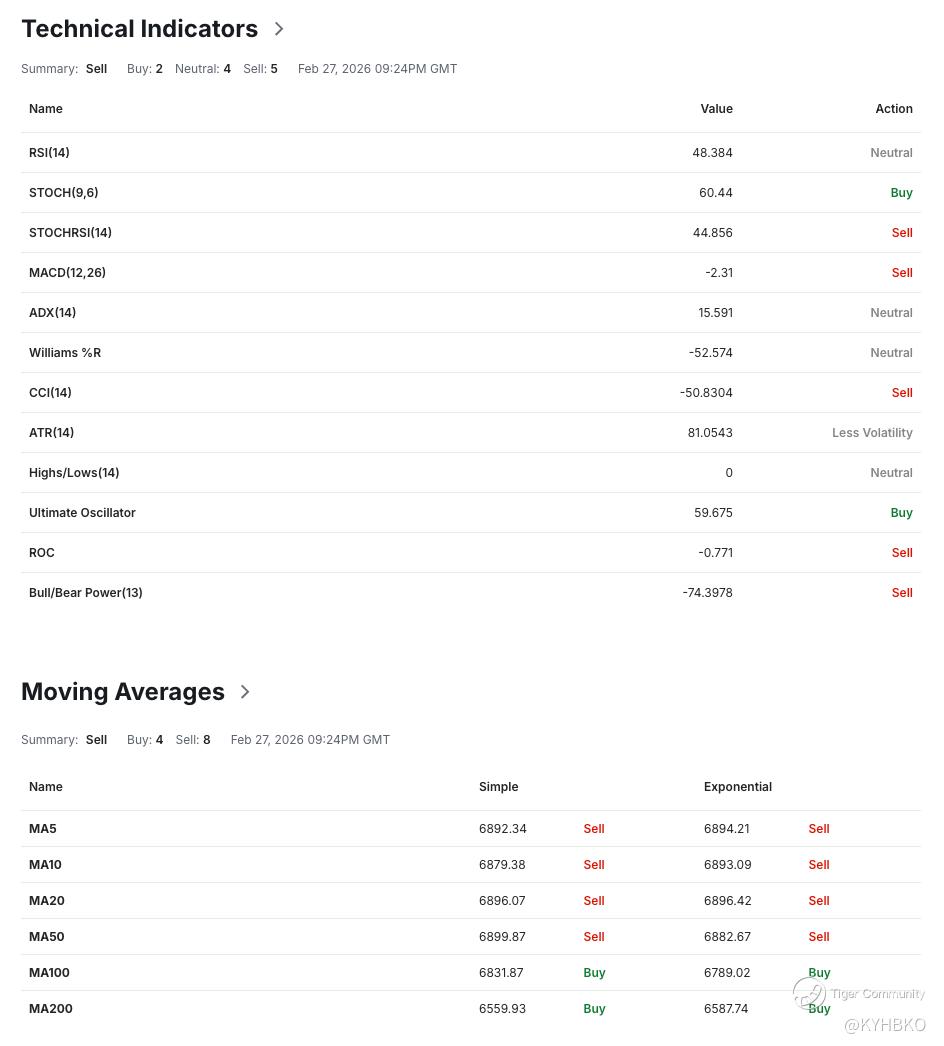Screen dimensions: 944x1046
Task: Expand the Moving Averages section arrow
Action: tap(245, 691)
